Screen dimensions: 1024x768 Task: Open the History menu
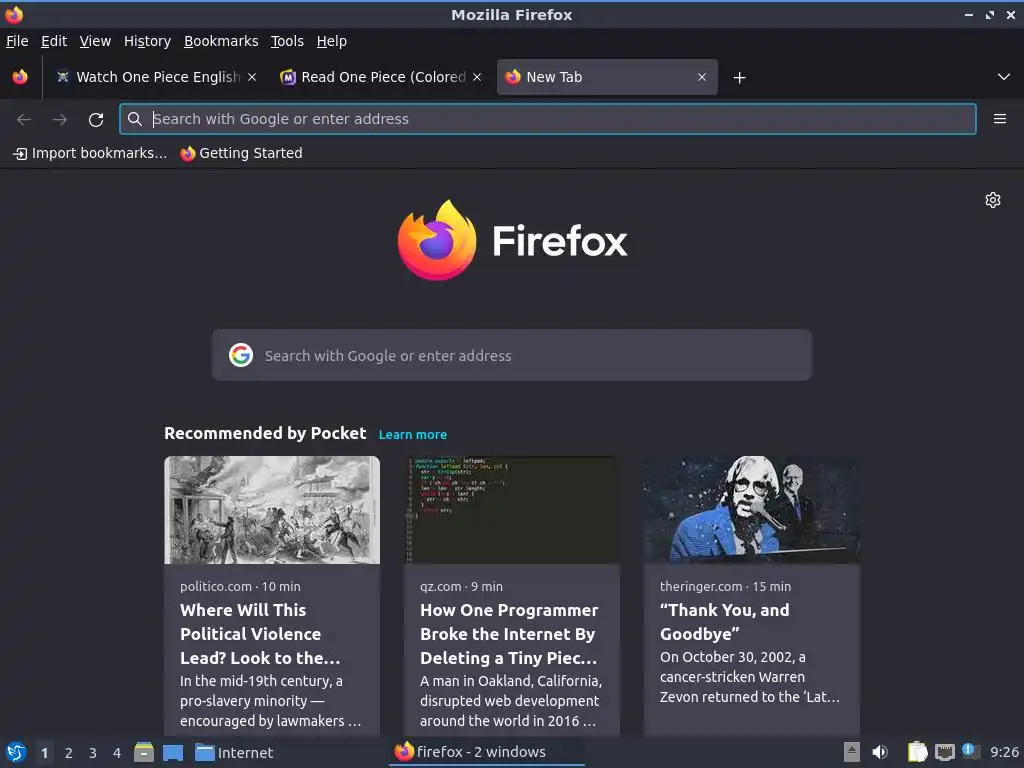coord(147,41)
